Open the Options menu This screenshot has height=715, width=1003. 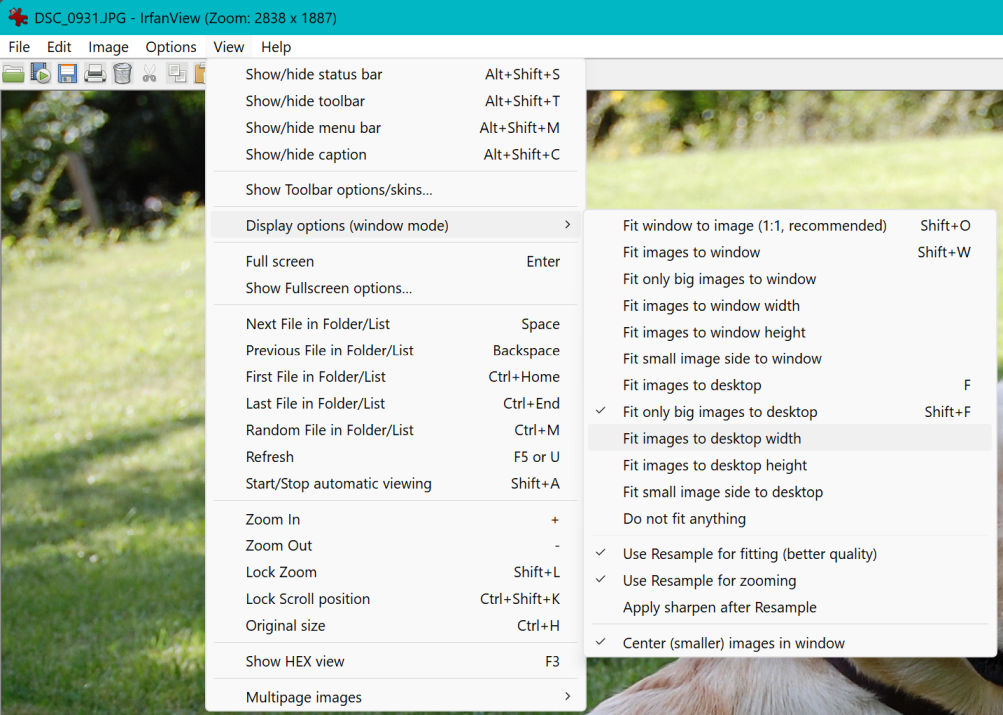pos(171,47)
